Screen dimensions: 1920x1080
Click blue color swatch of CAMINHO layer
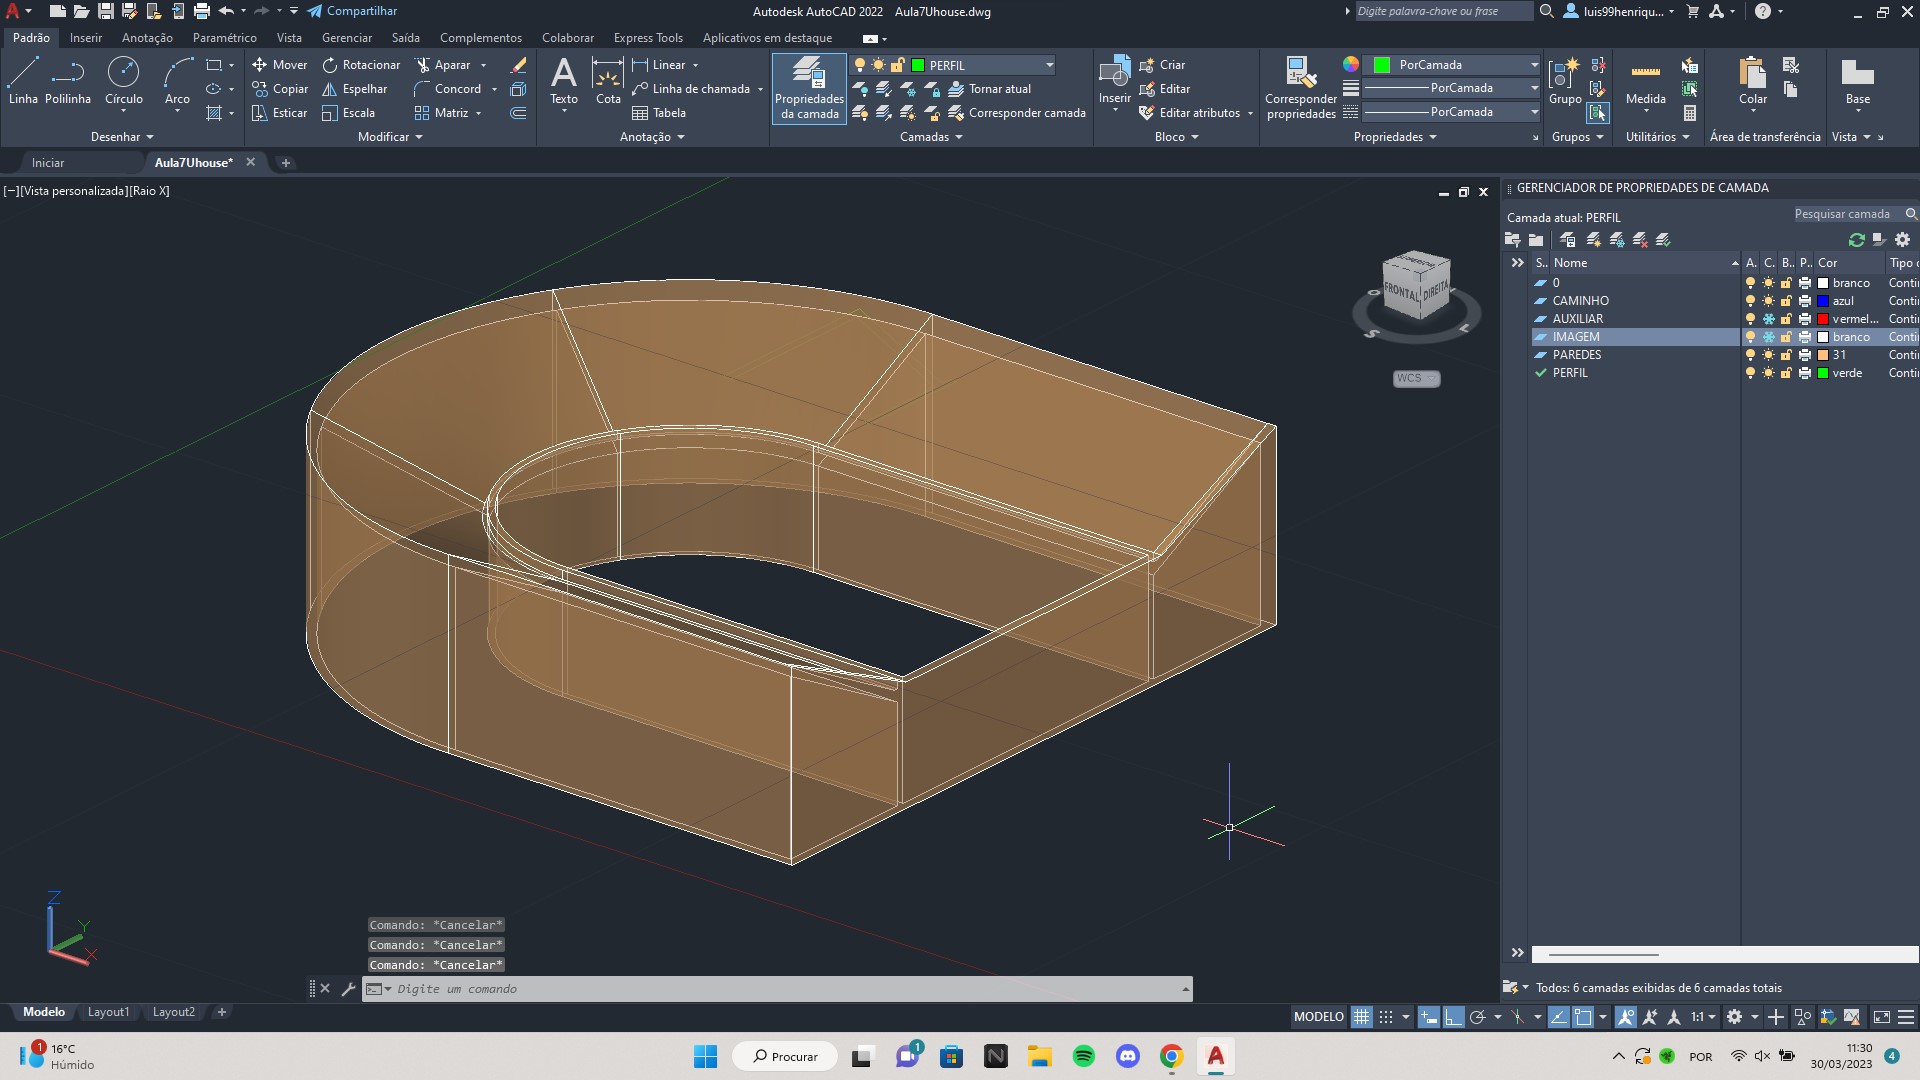pyautogui.click(x=1823, y=301)
